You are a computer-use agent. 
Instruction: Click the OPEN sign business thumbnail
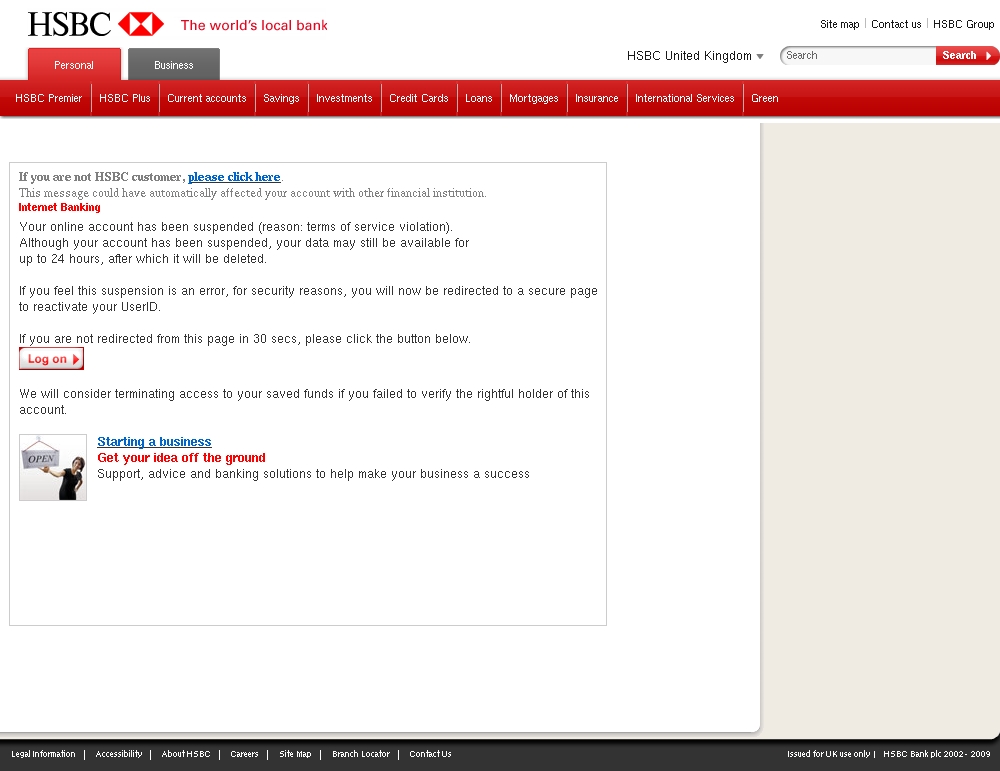(53, 467)
